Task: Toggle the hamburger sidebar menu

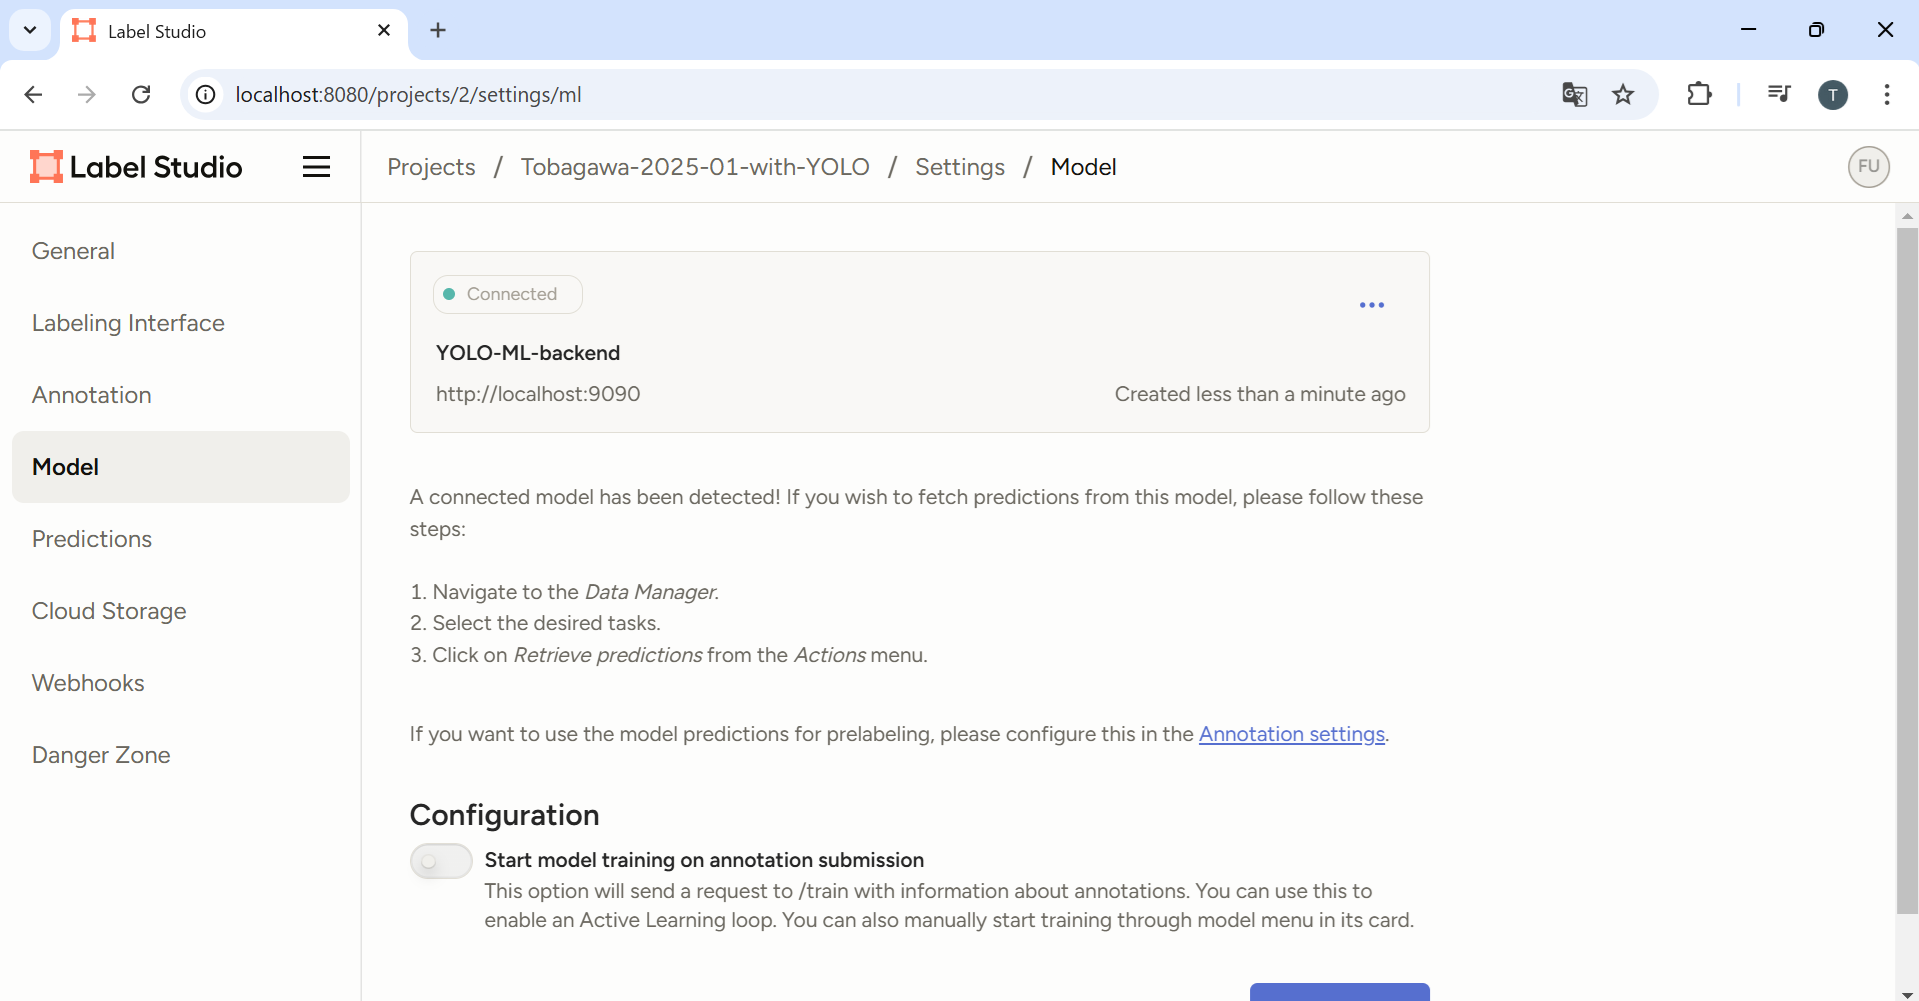Action: click(x=316, y=167)
